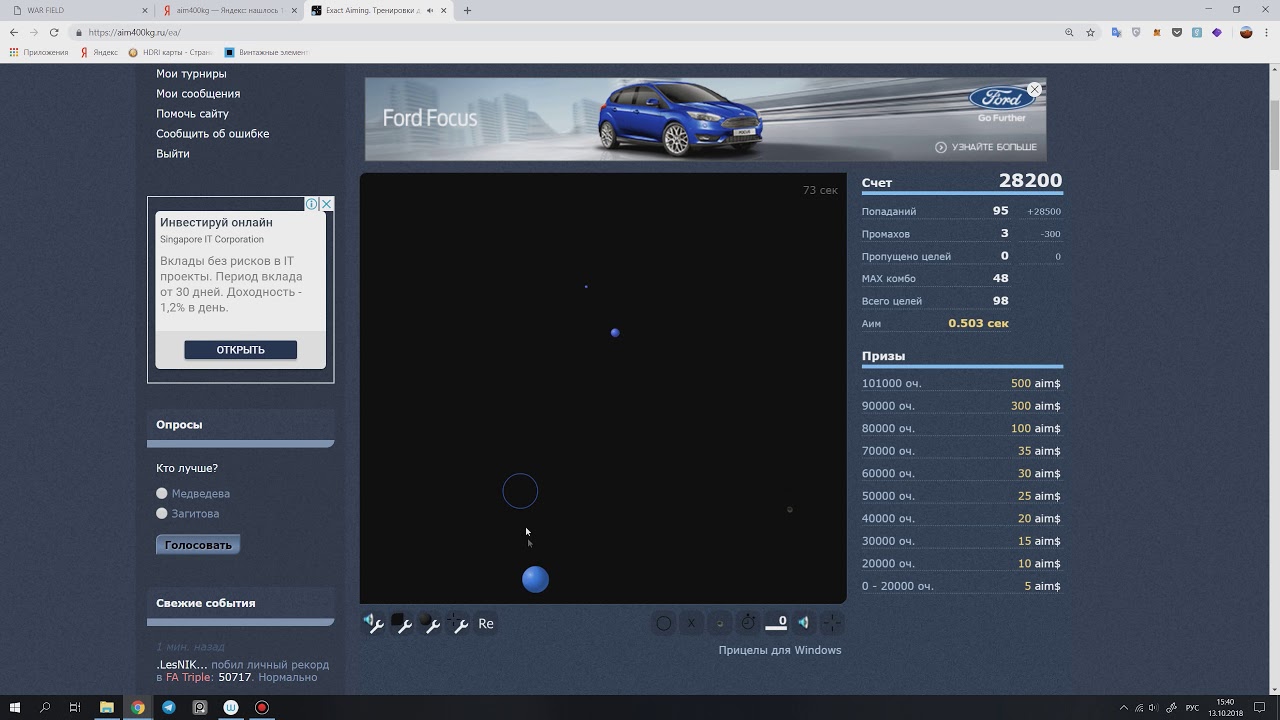Screen dimensions: 1280x720
Task: Open the background settings wrench icon
Action: click(x=402, y=623)
